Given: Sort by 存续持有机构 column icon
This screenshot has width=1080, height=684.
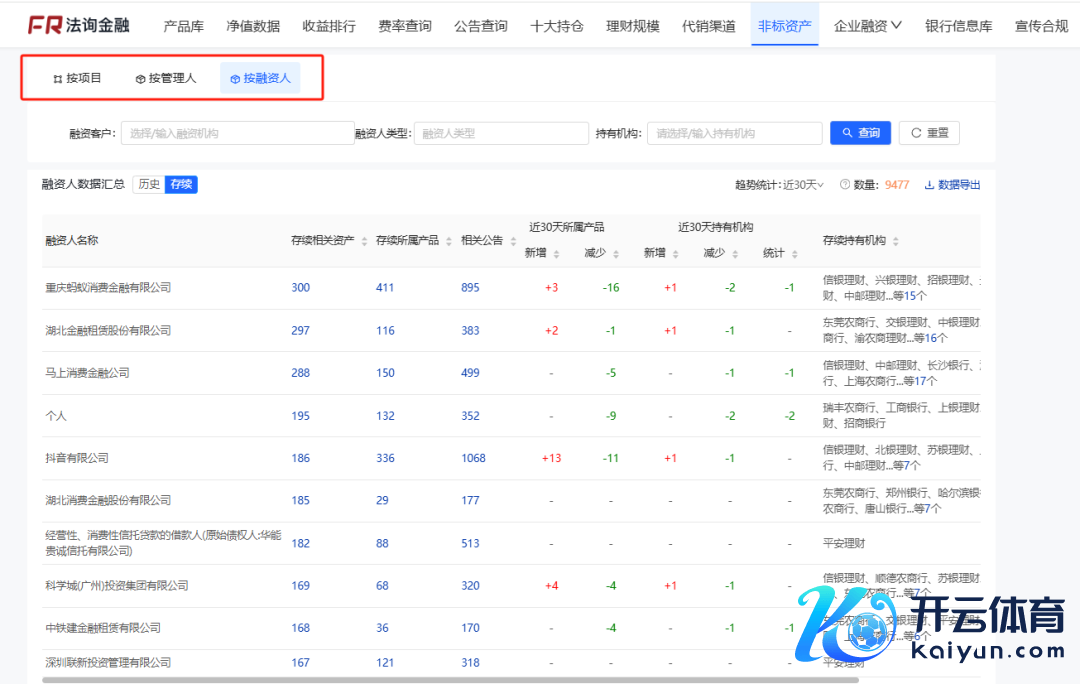Looking at the screenshot, I should (895, 241).
